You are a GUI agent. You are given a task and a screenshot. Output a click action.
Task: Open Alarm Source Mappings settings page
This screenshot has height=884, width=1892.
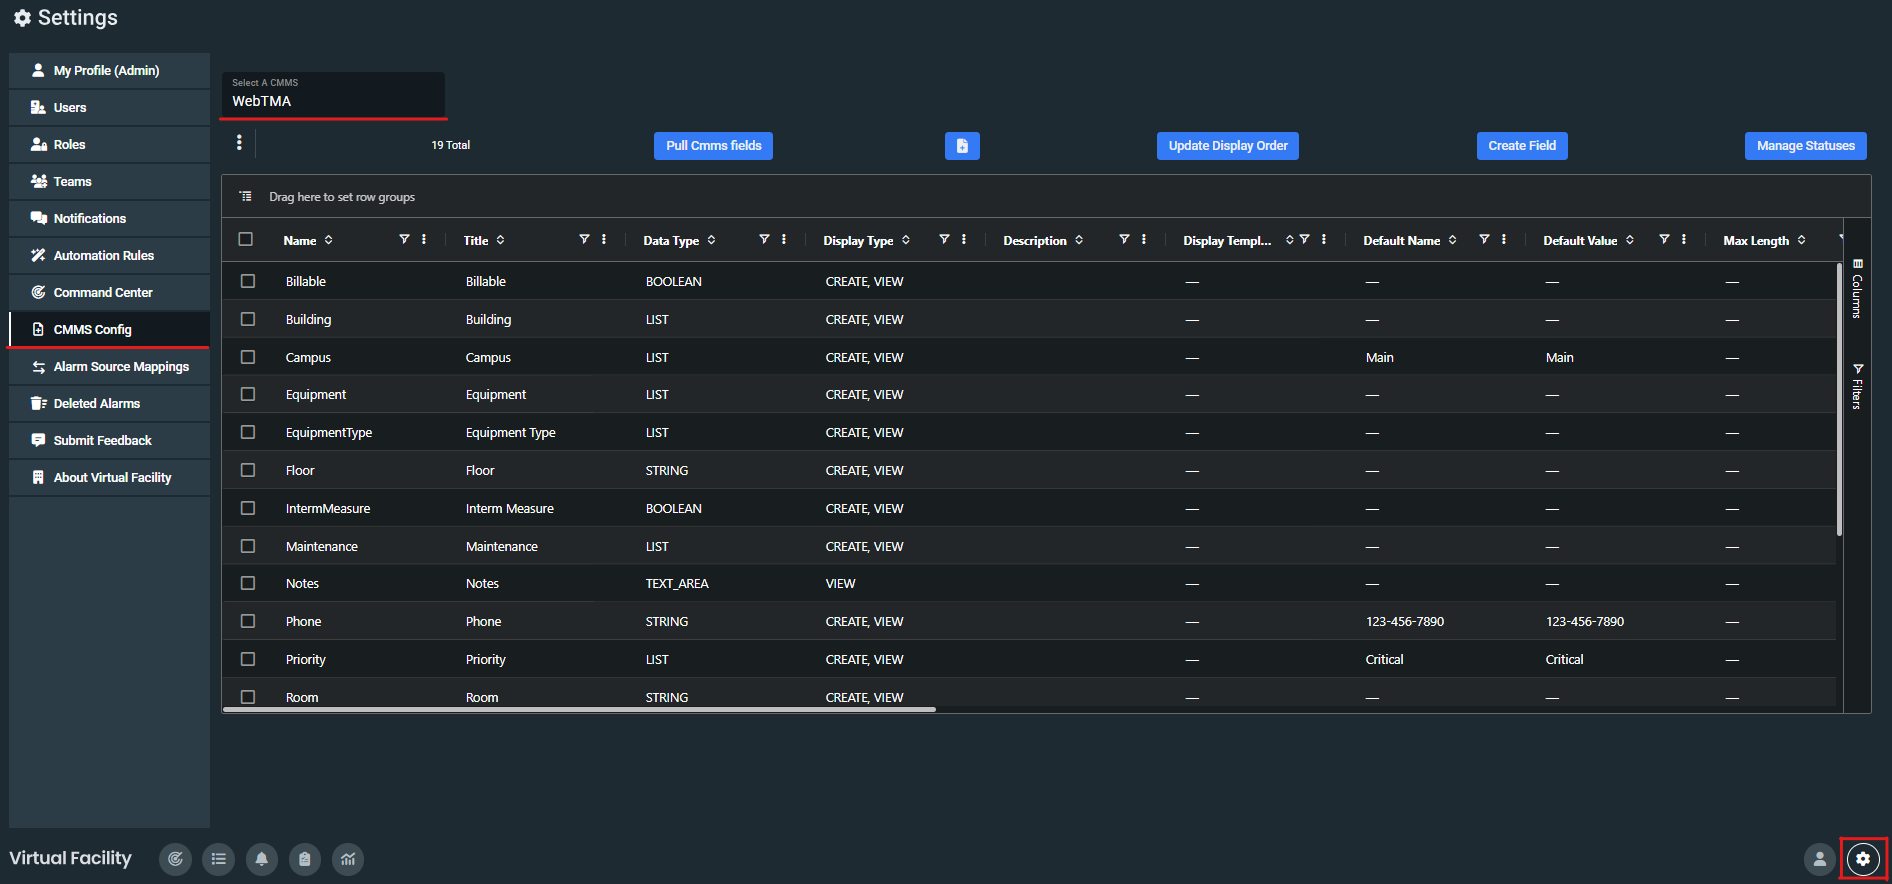tap(121, 367)
